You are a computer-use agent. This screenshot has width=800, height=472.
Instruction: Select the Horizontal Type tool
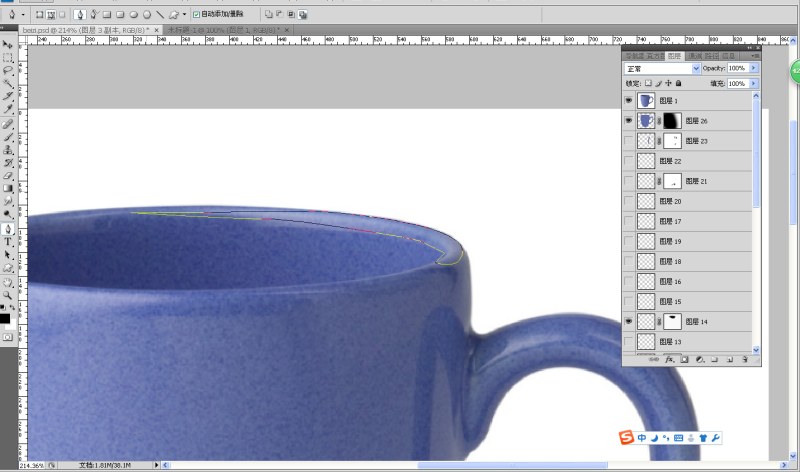click(8, 242)
